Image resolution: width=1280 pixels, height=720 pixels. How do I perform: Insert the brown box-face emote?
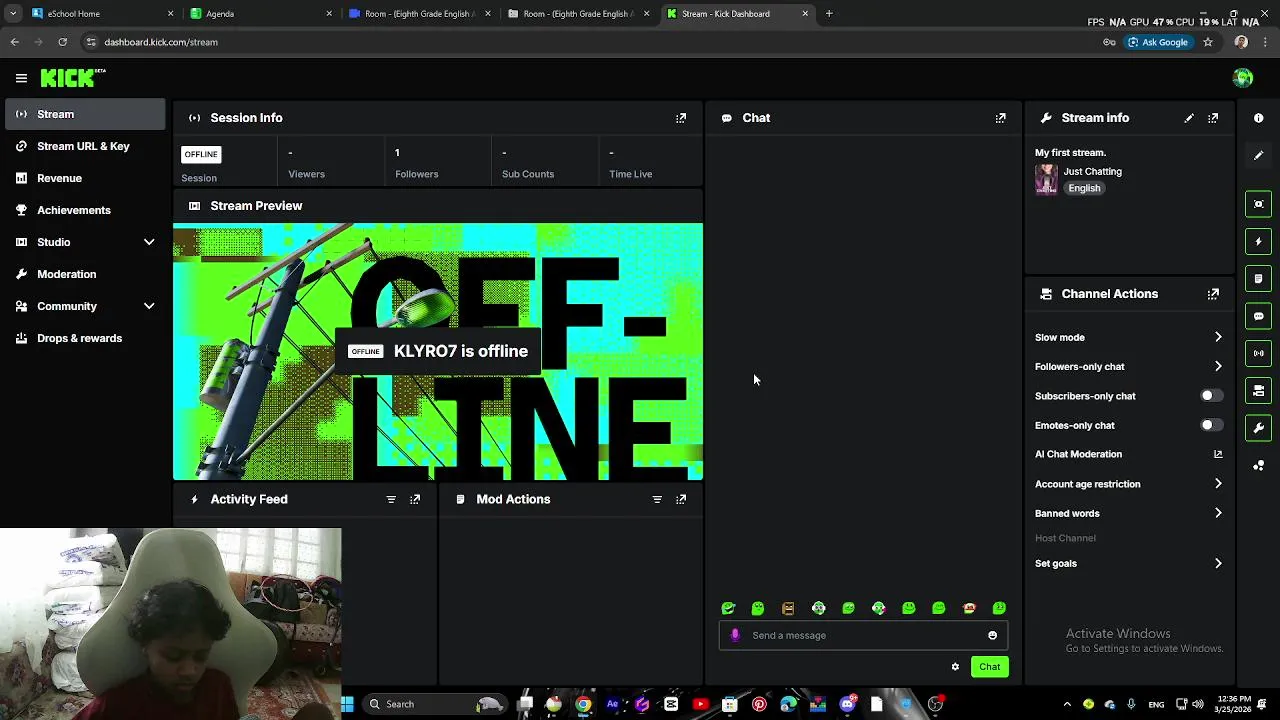pos(788,608)
